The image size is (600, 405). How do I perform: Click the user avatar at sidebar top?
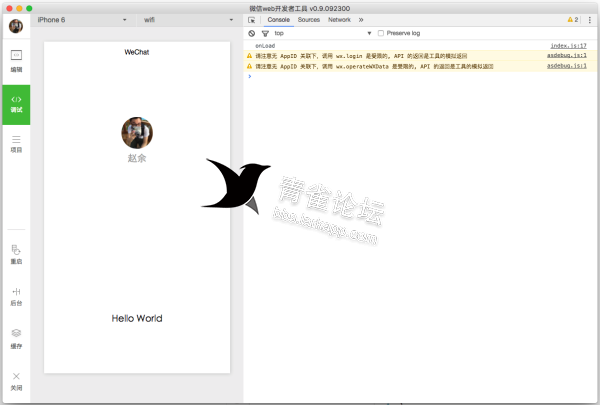pyautogui.click(x=16, y=26)
